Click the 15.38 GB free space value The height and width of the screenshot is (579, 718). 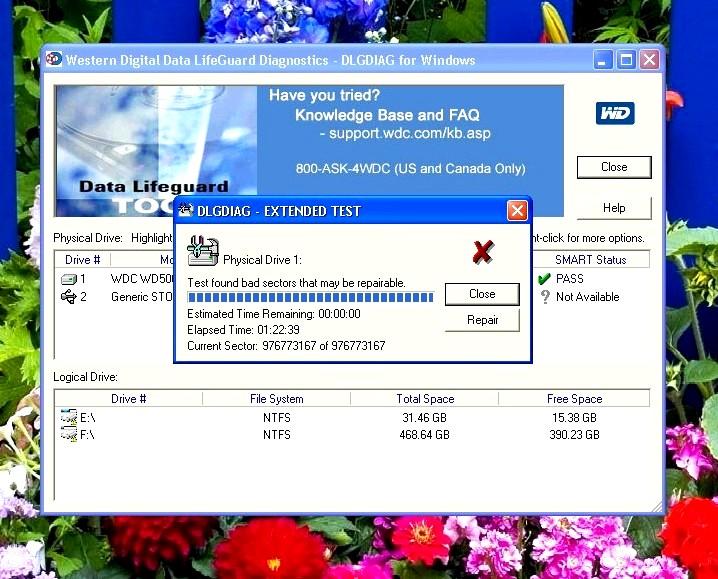[574, 418]
